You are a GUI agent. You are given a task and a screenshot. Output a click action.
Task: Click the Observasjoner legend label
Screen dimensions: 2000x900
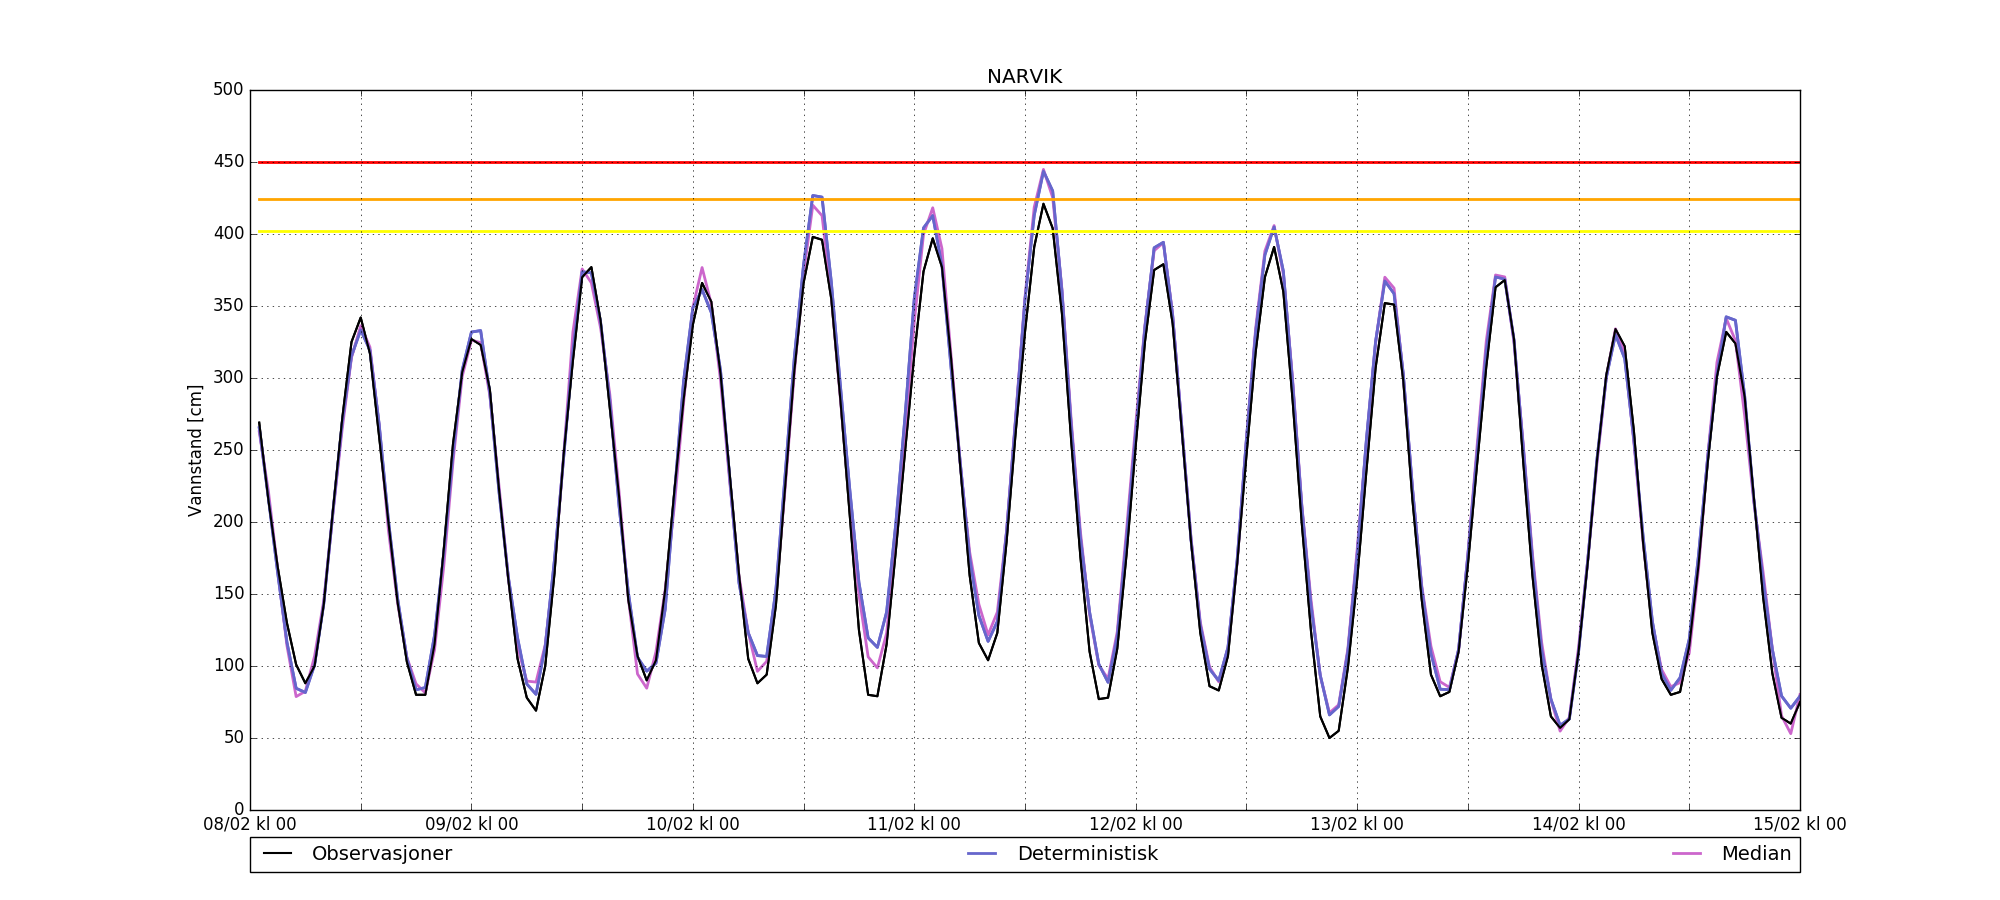click(382, 854)
